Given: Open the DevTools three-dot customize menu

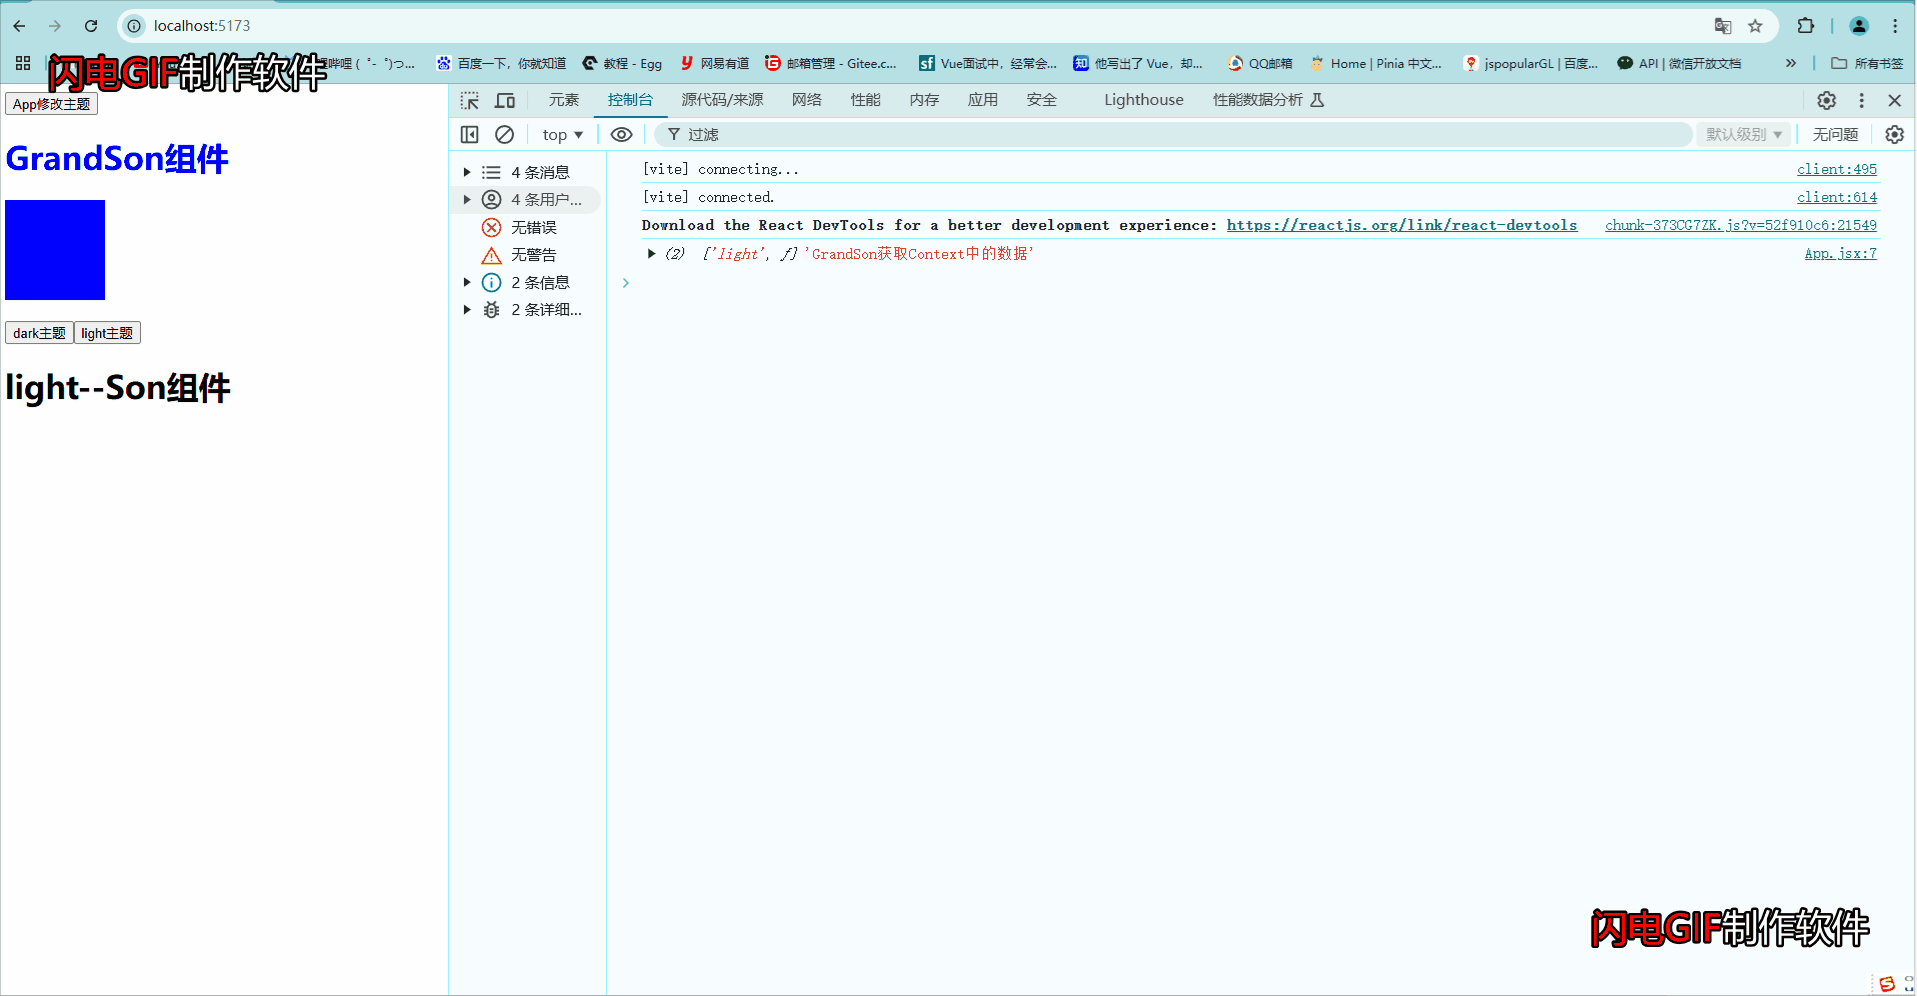Looking at the screenshot, I should coord(1861,100).
